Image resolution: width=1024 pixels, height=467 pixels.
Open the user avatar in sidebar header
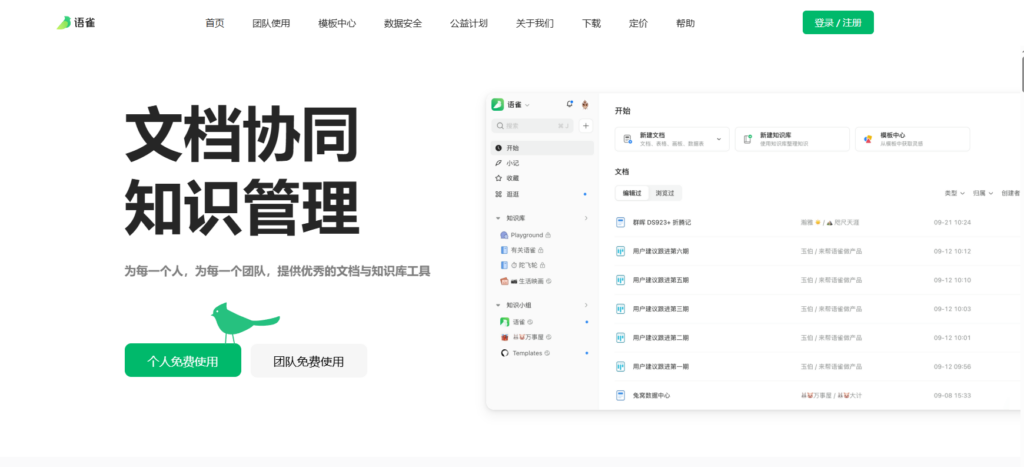(x=585, y=104)
